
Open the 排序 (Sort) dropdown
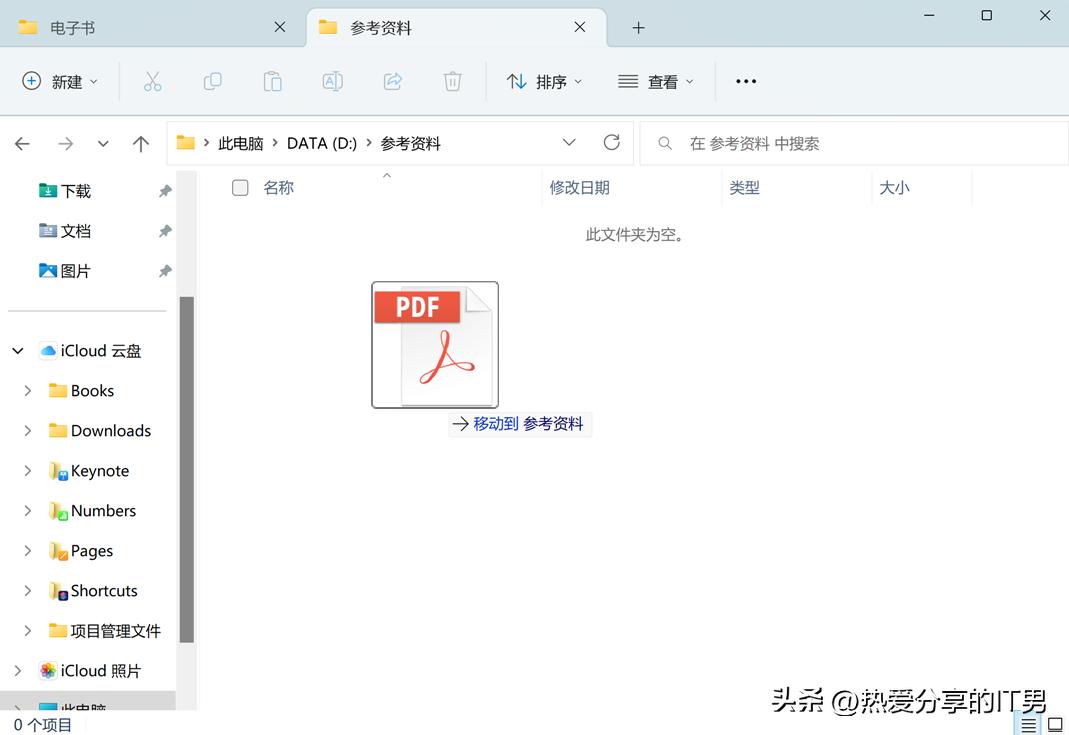click(x=544, y=81)
